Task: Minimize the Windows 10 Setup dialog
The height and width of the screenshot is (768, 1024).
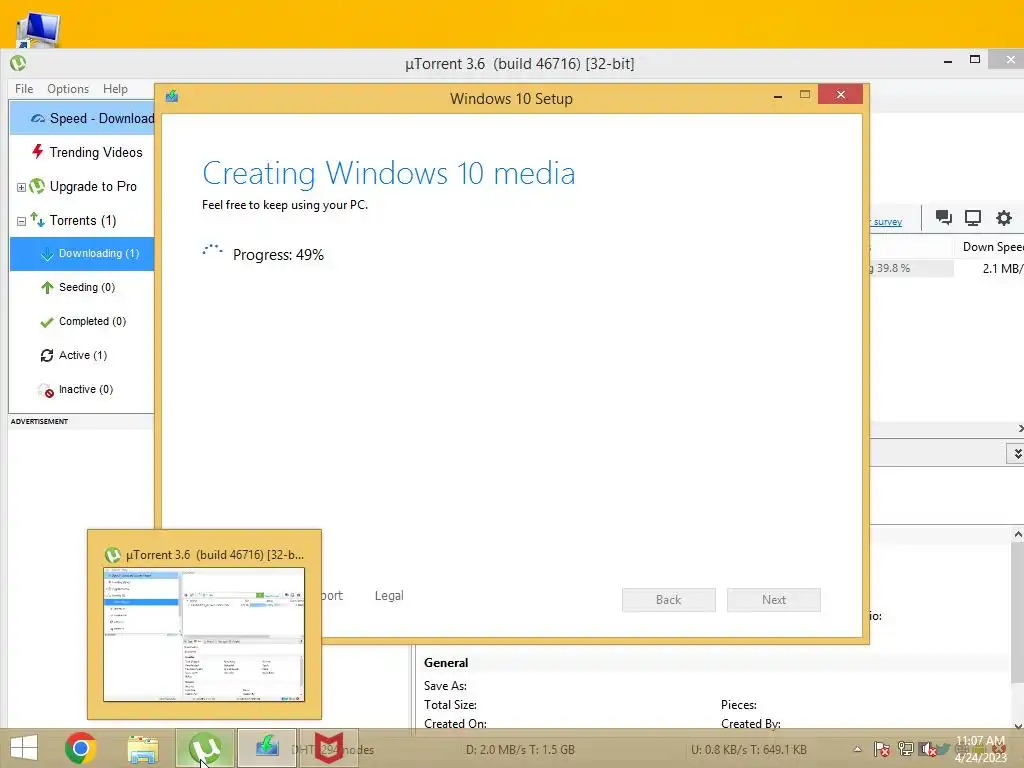Action: point(778,96)
